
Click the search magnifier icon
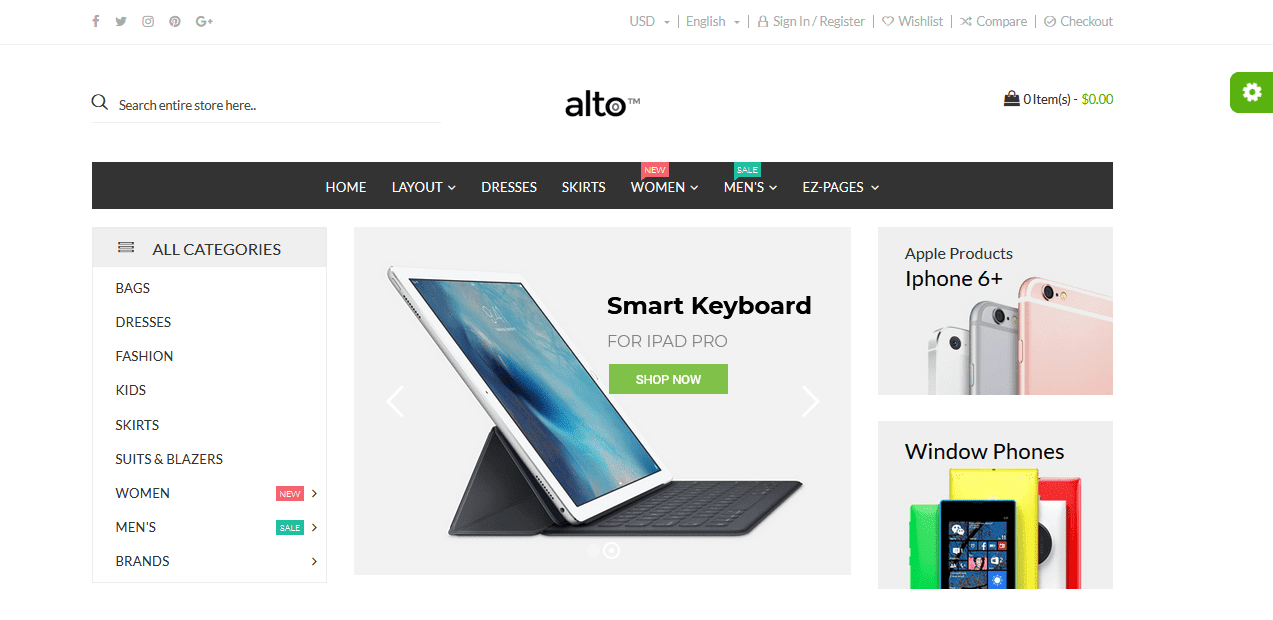[100, 102]
